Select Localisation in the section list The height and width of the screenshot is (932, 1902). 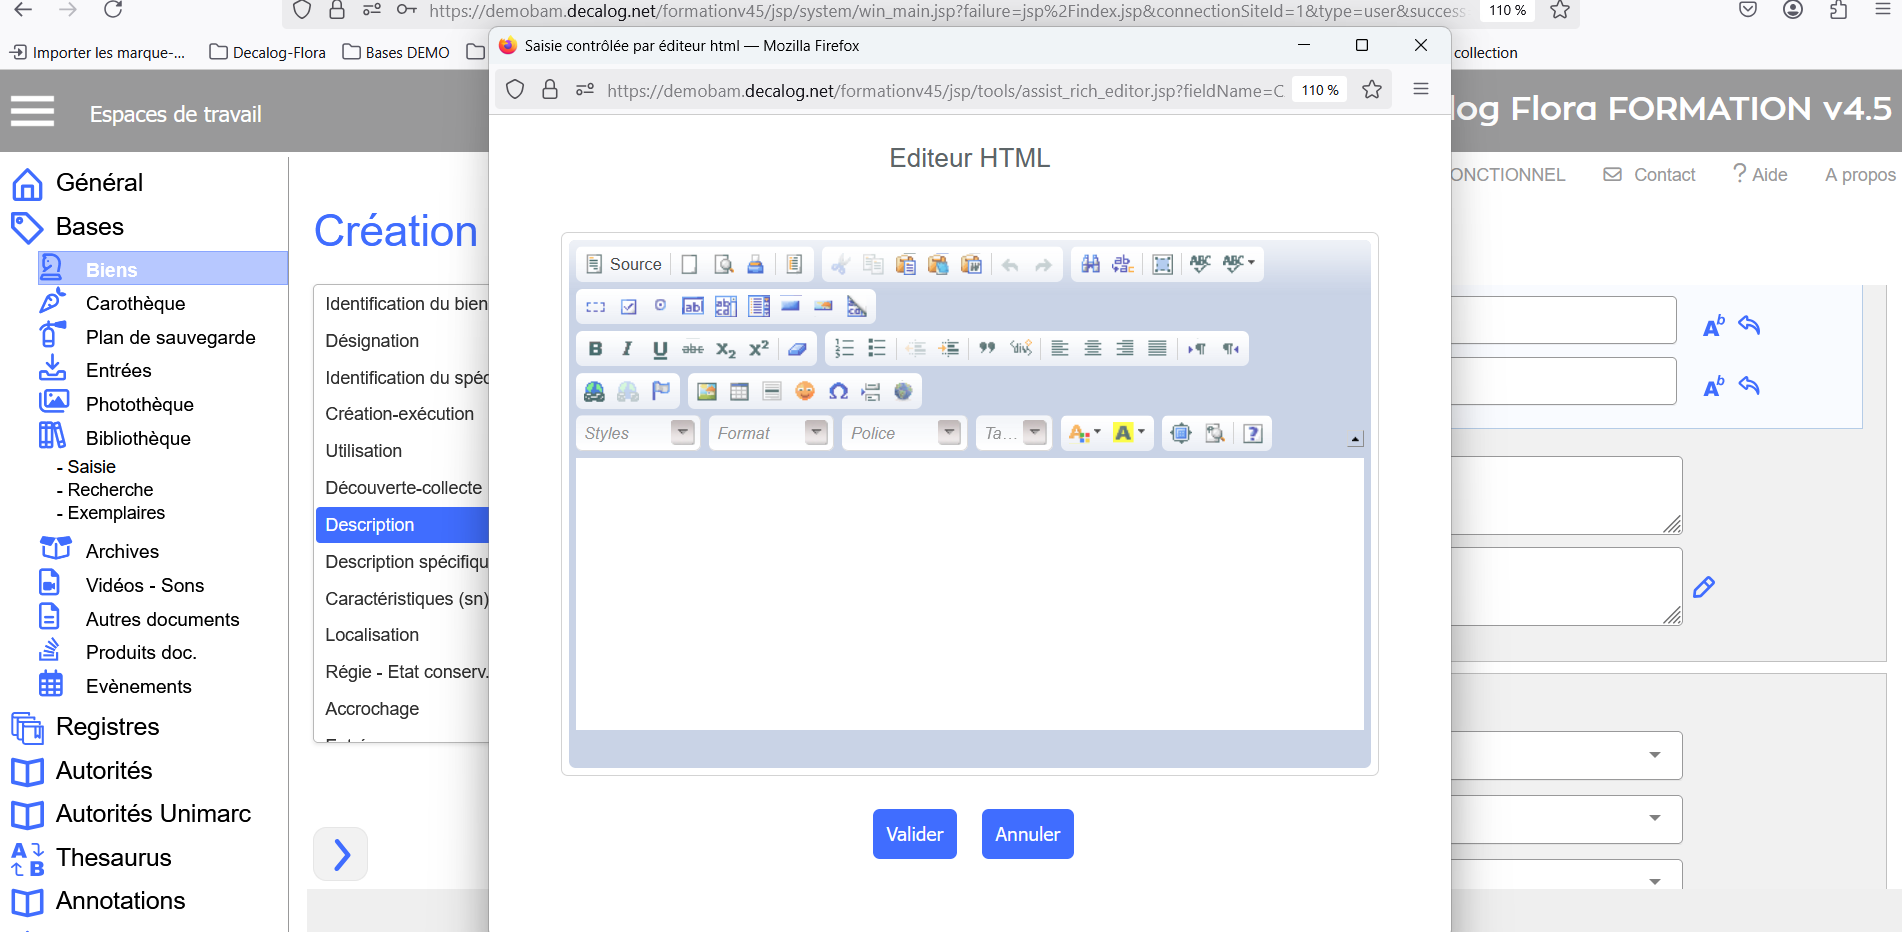click(x=372, y=635)
